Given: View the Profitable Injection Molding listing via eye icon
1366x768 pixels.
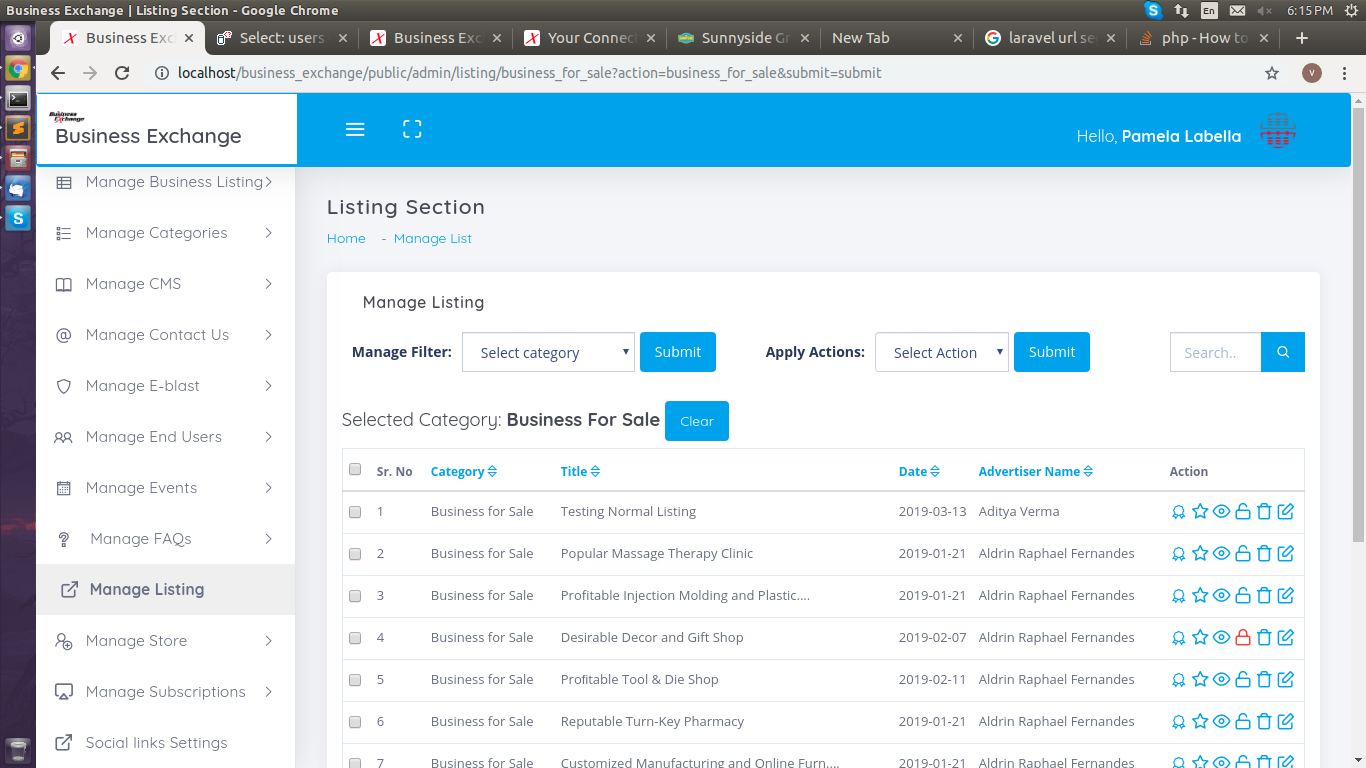Looking at the screenshot, I should point(1221,596).
